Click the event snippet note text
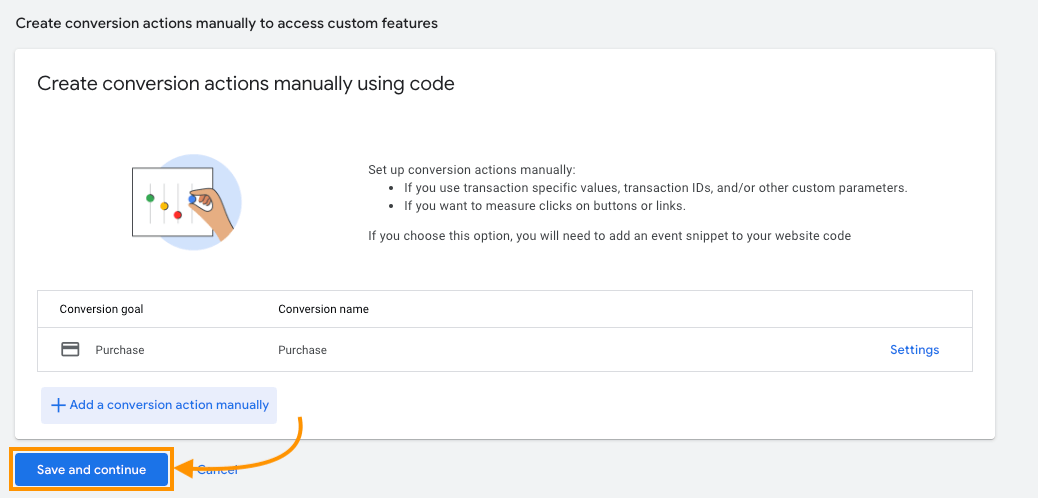The width and height of the screenshot is (1038, 498). tap(609, 235)
